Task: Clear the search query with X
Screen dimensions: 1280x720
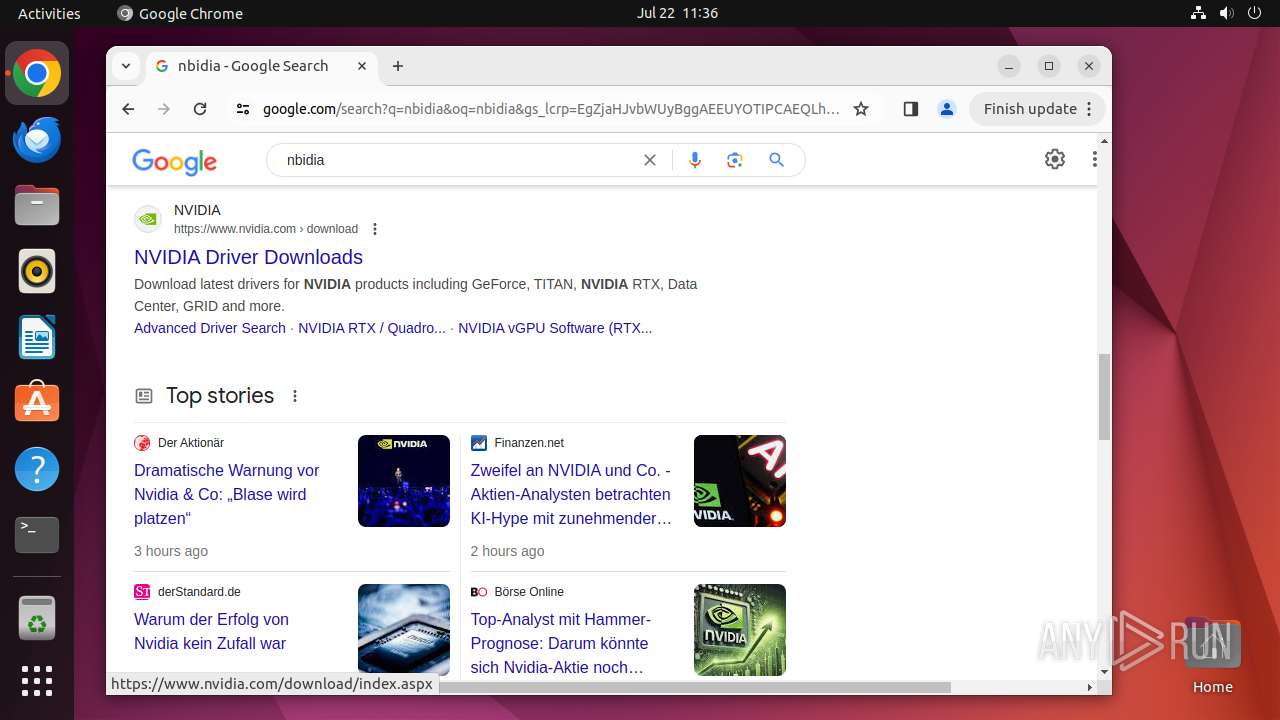Action: (650, 160)
